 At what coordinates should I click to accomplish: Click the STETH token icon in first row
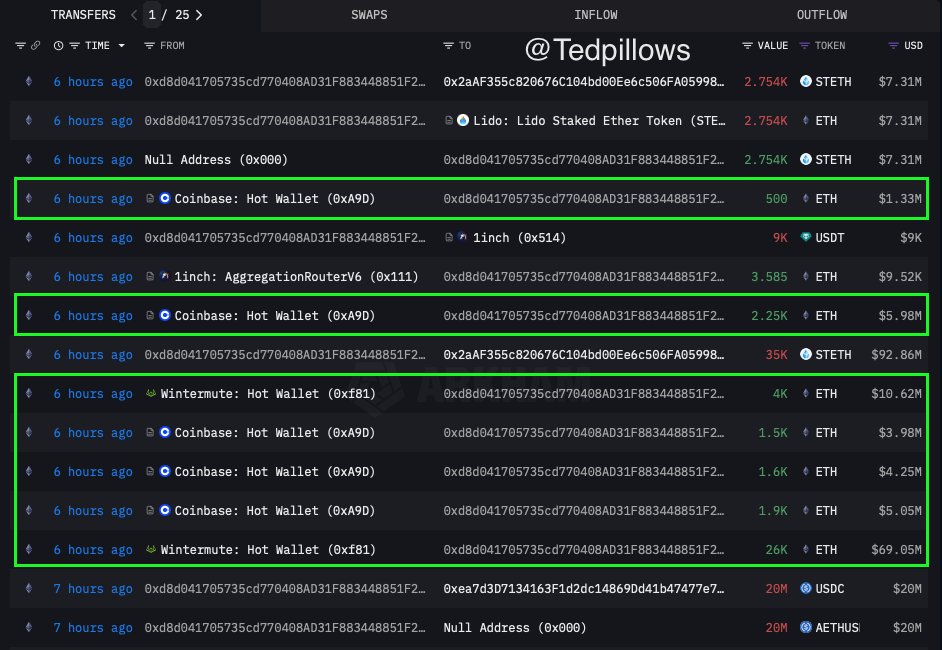coord(808,82)
